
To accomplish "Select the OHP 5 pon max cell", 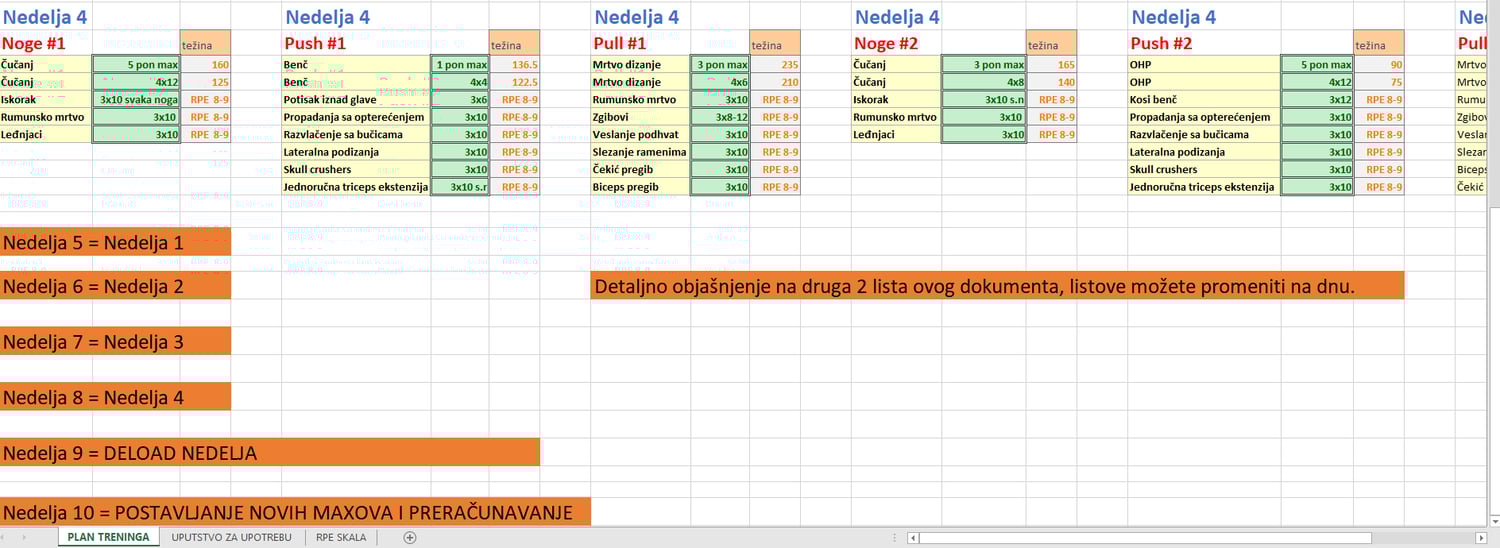I will click(x=1317, y=64).
